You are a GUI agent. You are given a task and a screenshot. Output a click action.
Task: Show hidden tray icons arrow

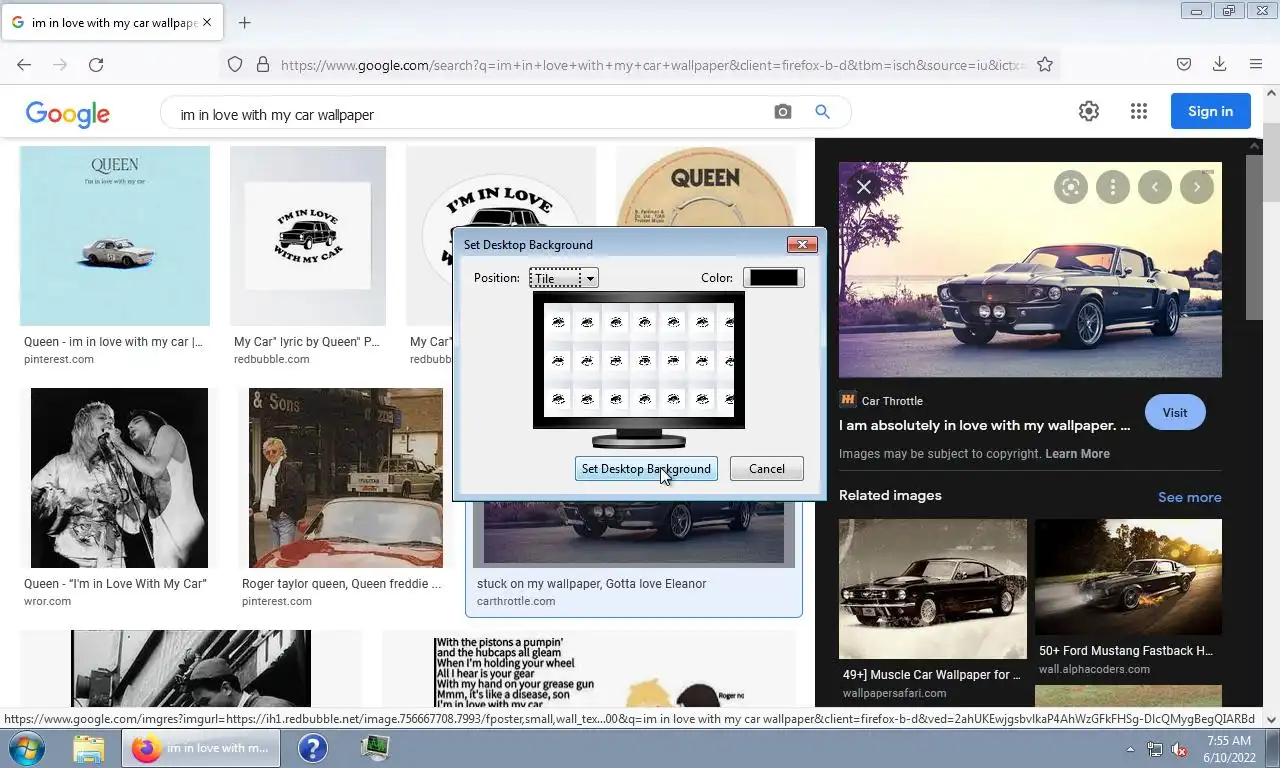[1131, 749]
